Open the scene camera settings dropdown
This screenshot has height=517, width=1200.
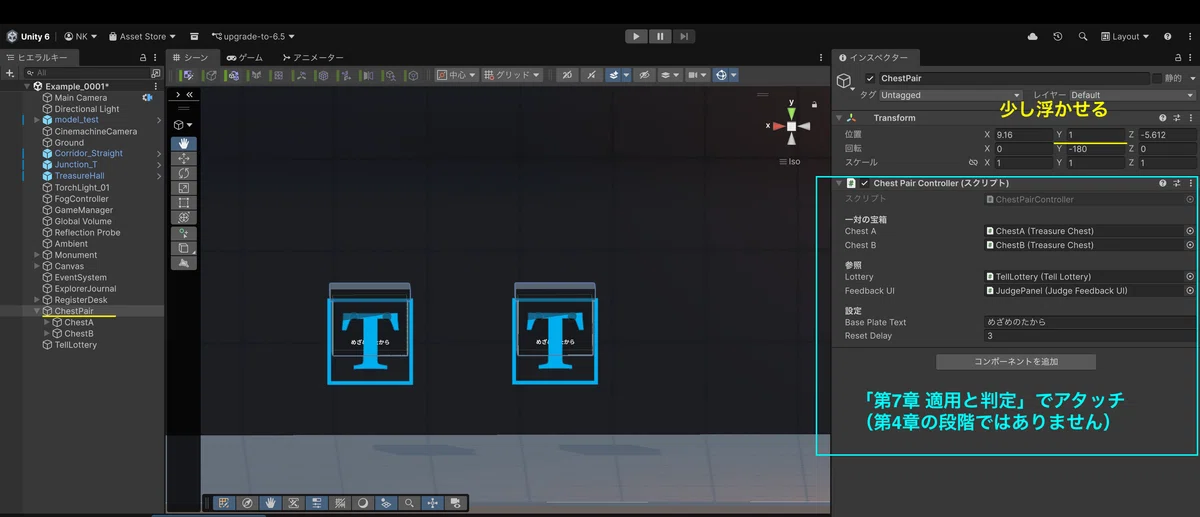(x=697, y=75)
